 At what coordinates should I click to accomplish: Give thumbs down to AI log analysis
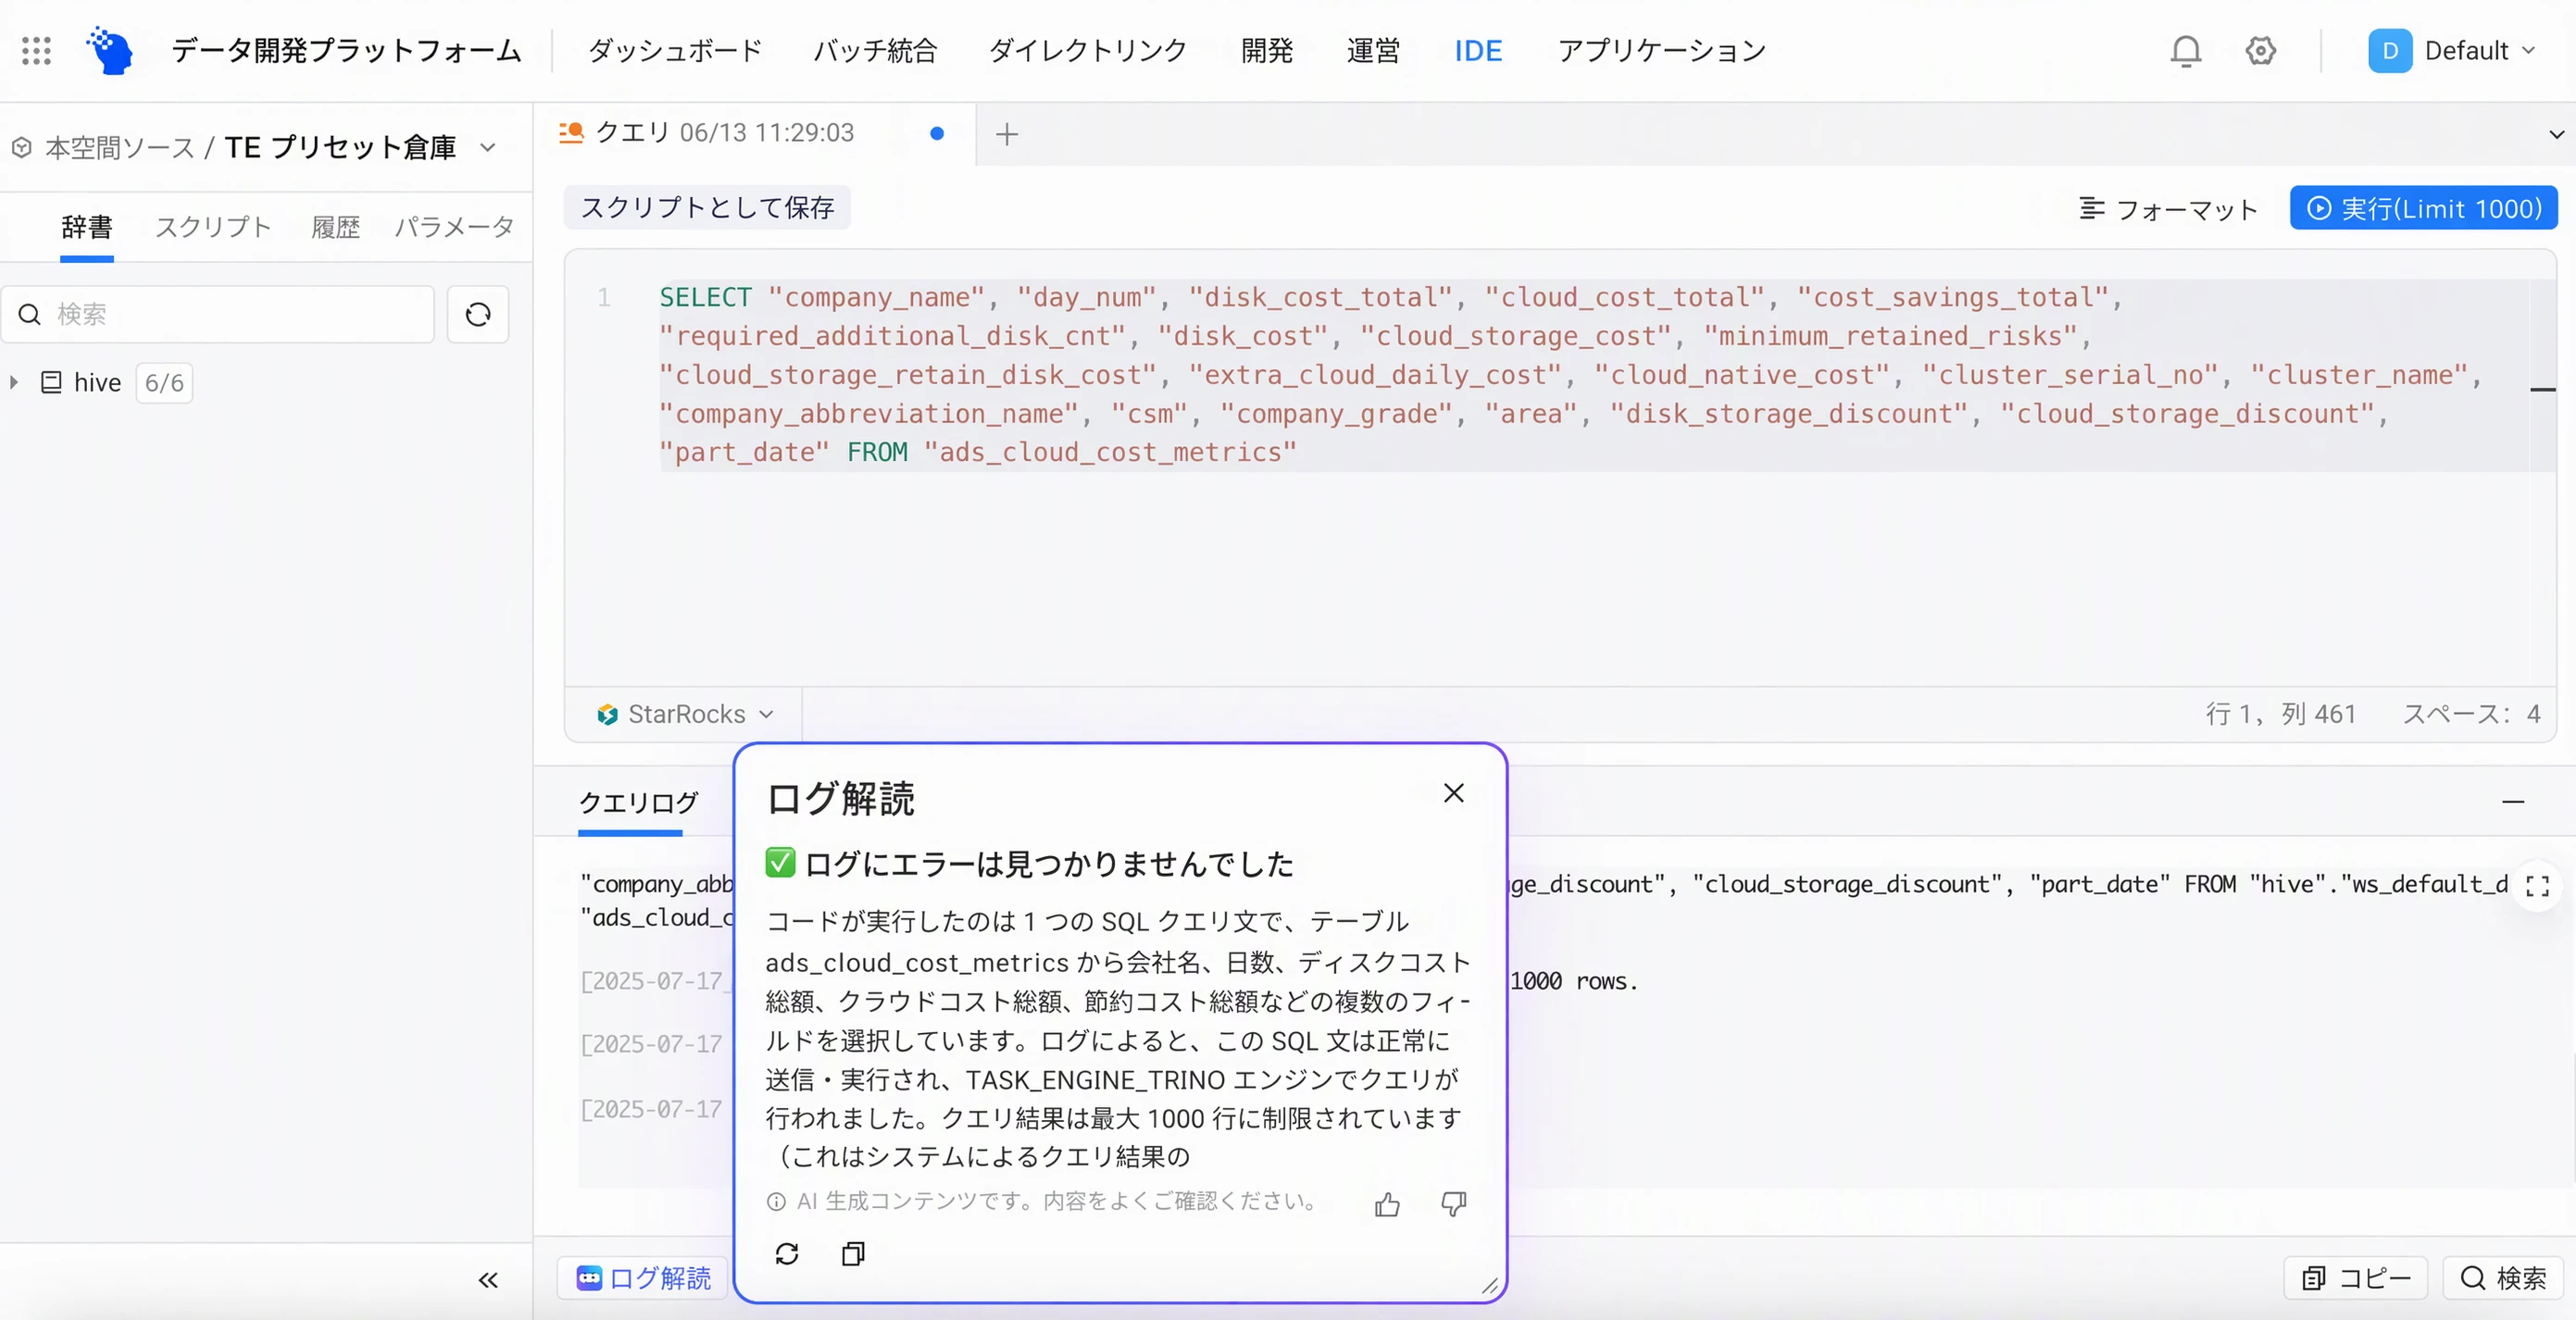[x=1453, y=1204]
